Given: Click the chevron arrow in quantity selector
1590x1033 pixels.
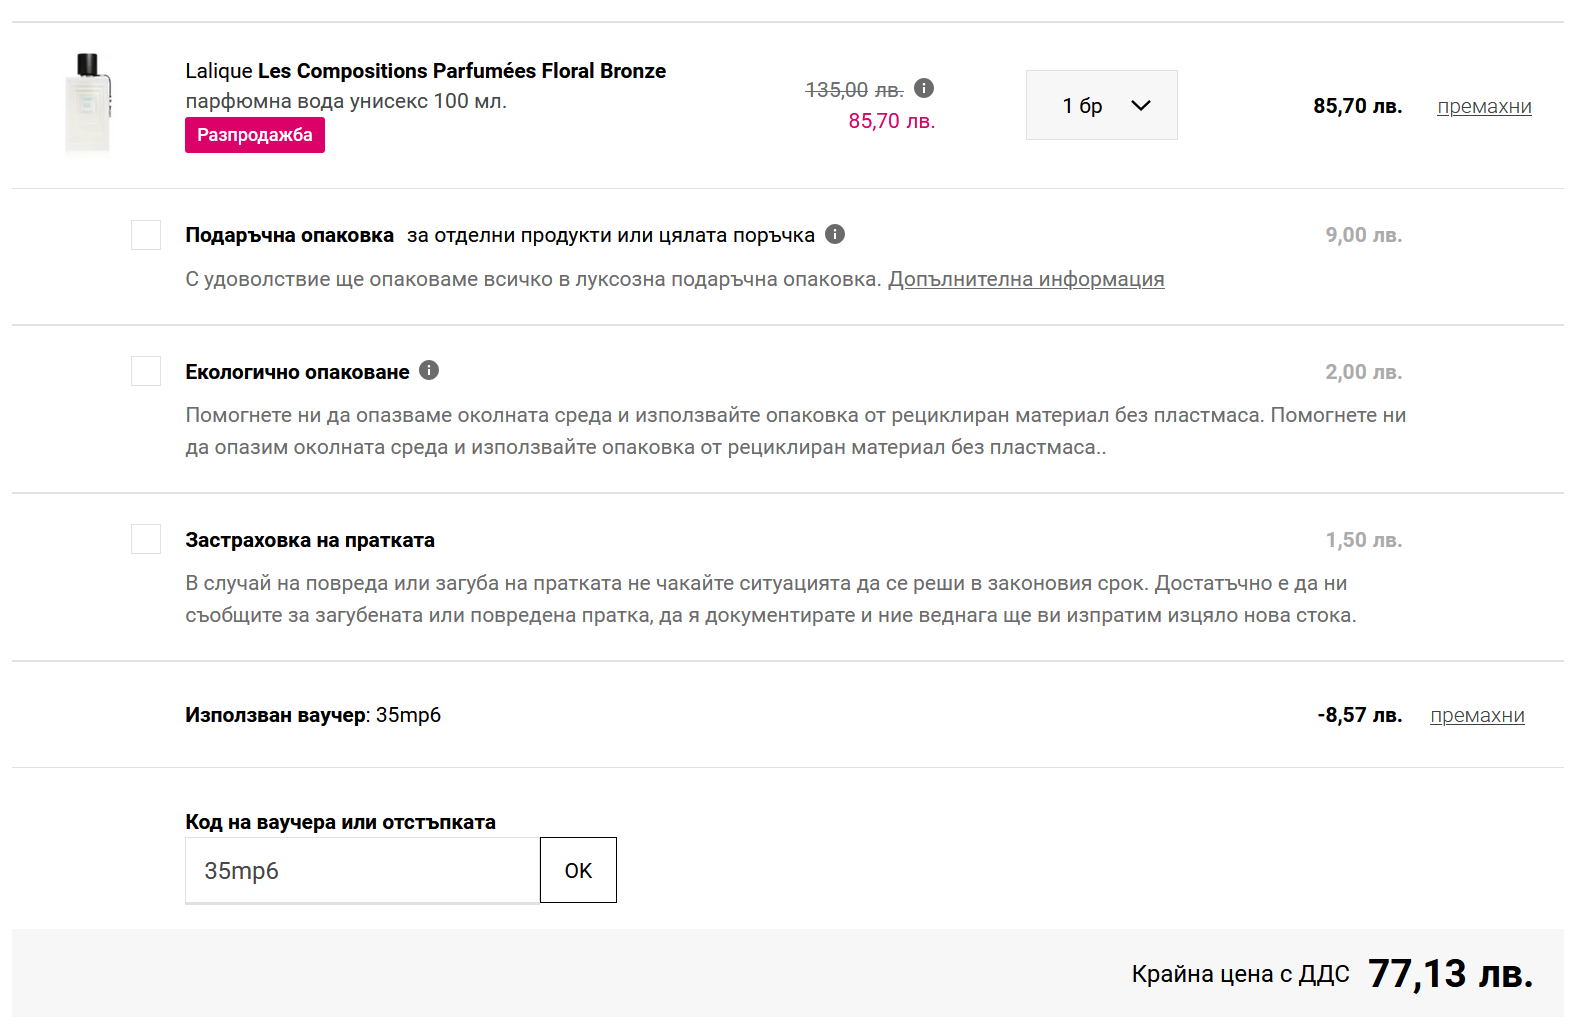Looking at the screenshot, I should [x=1141, y=105].
